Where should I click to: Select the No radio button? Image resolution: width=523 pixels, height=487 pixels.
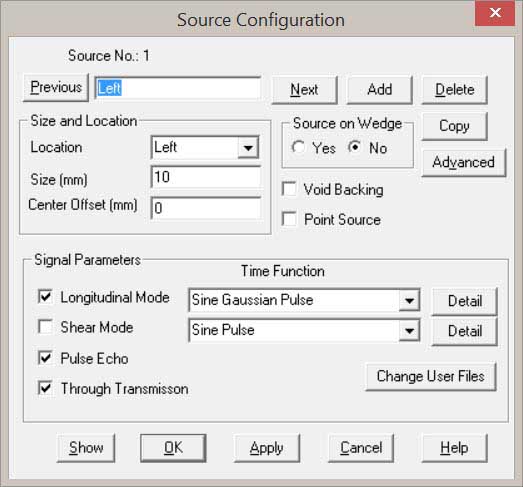[x=354, y=147]
